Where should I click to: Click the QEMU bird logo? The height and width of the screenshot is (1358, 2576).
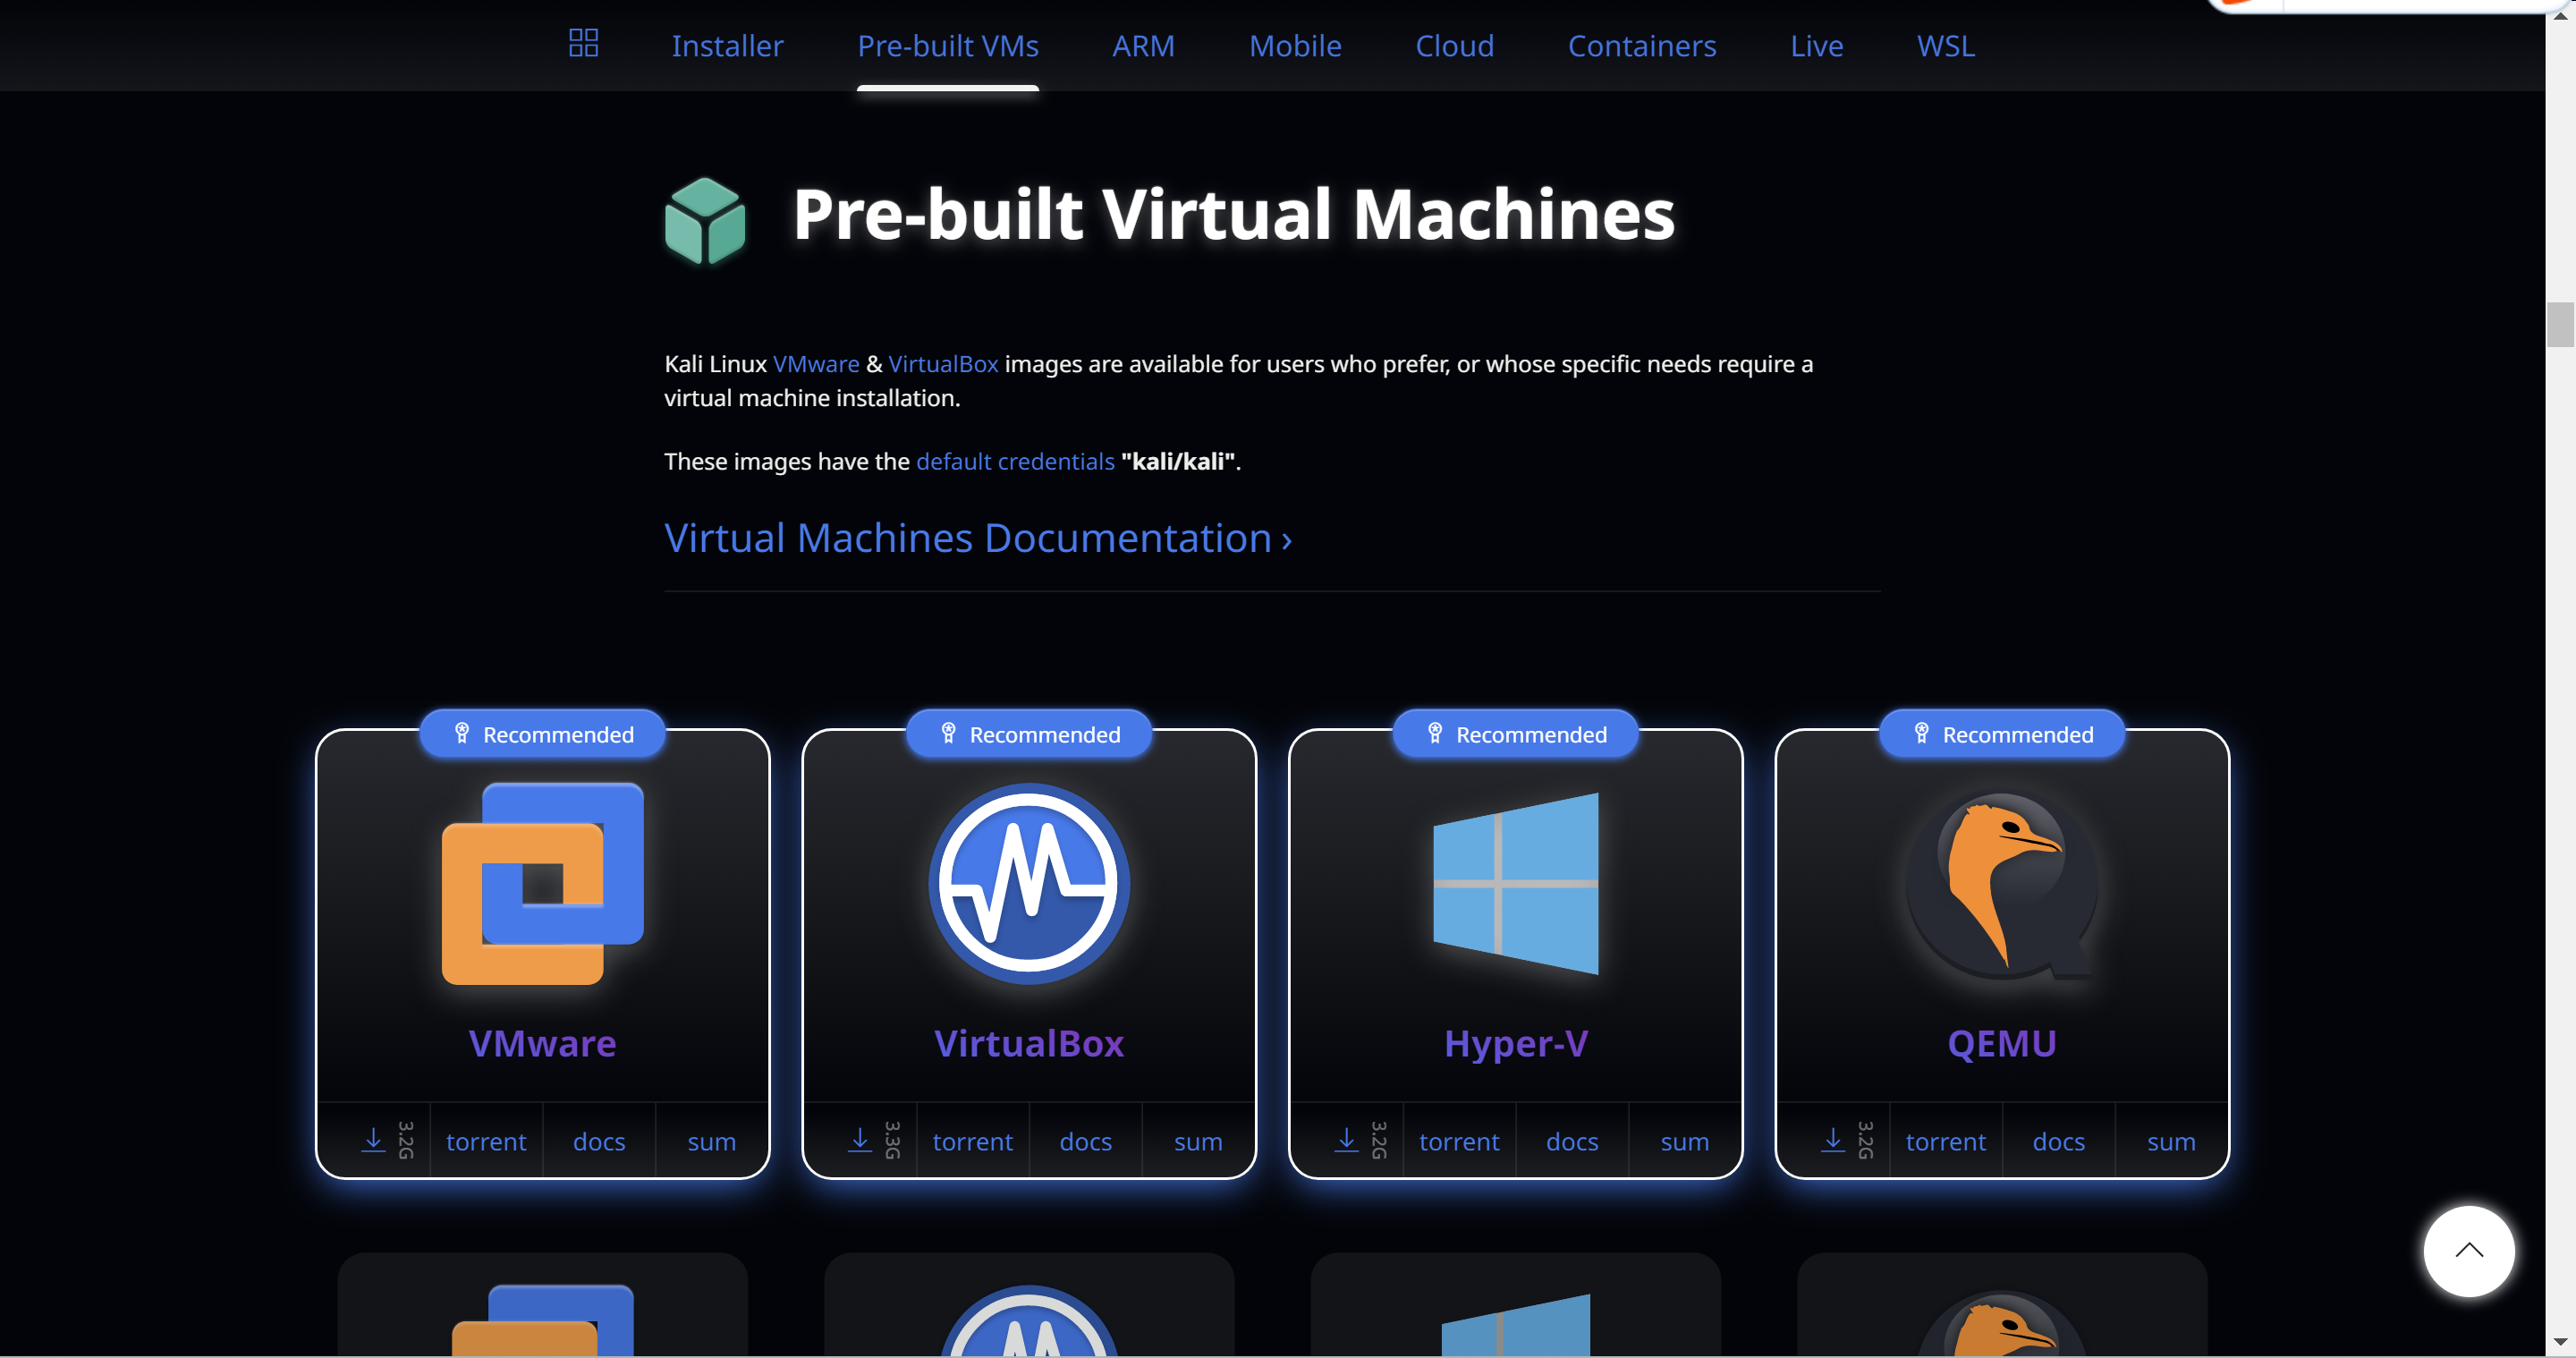(2001, 883)
